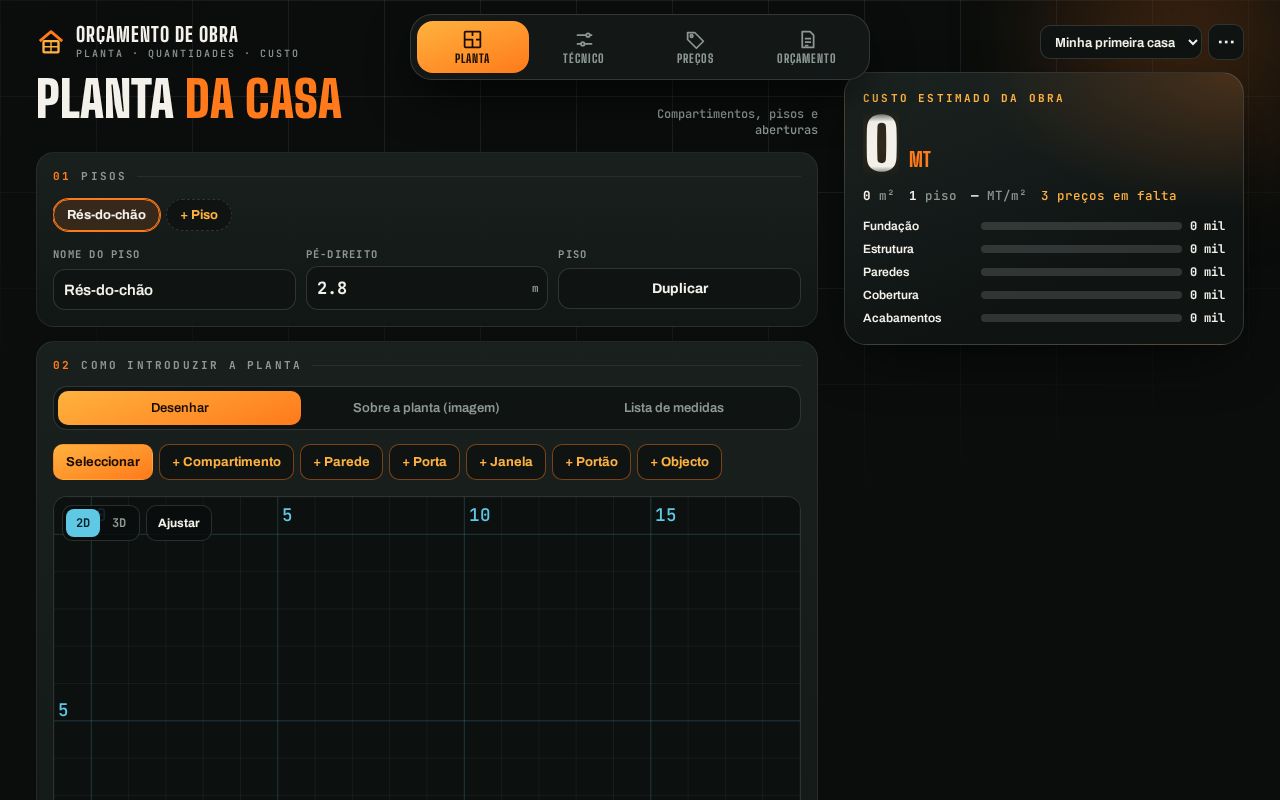Click the Estrutura cost row label
1280x800 pixels.
[x=888, y=249]
